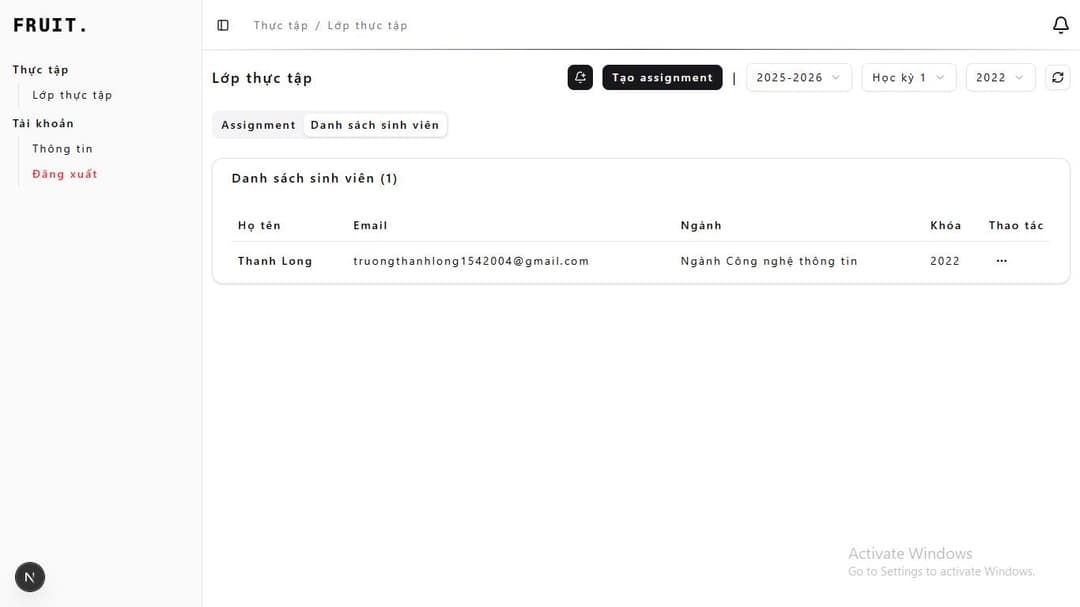Open the three-dots actions for Thanh Long
Image resolution: width=1080 pixels, height=607 pixels.
tap(1001, 261)
